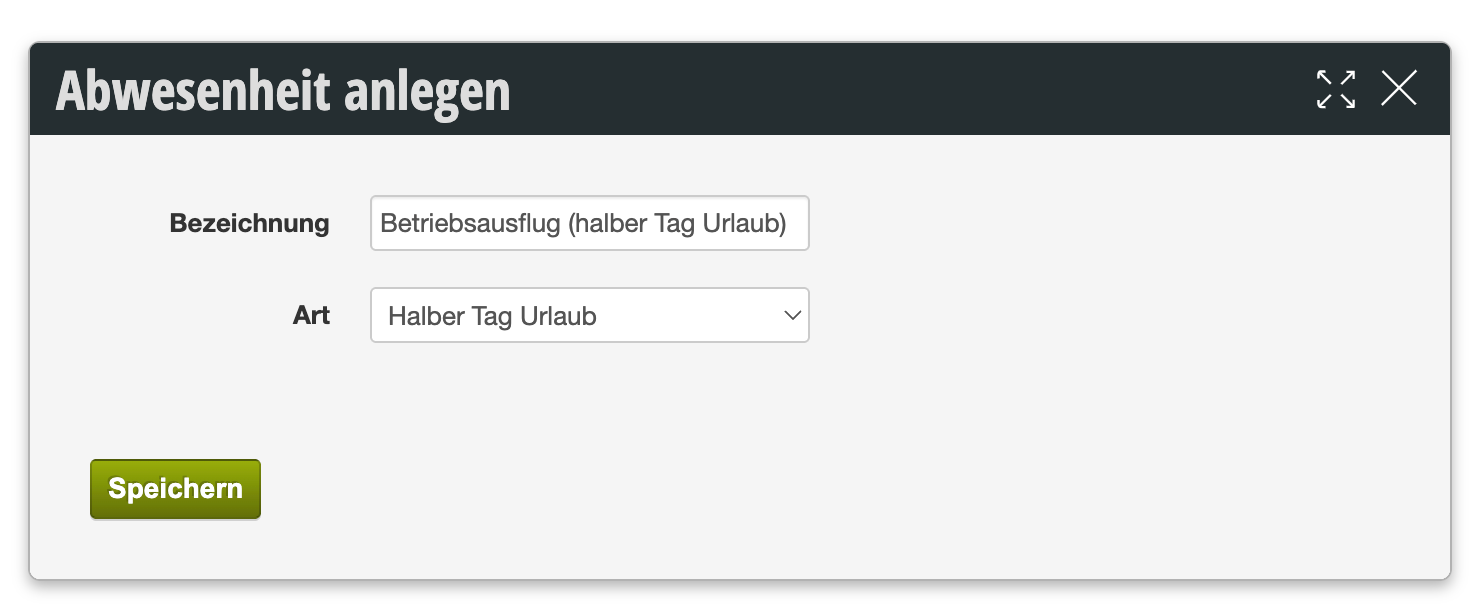Click the Art label
The image size is (1472, 612).
tap(311, 316)
